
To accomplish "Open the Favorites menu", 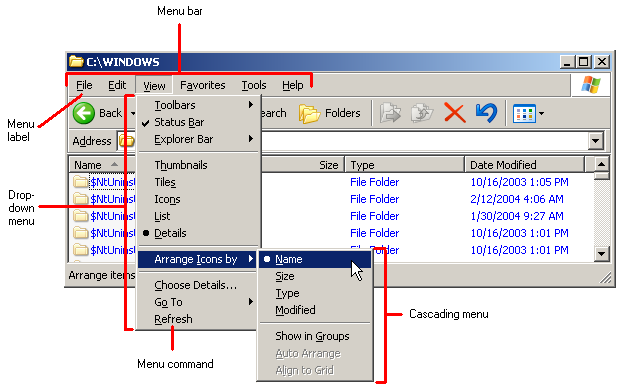I will click(x=203, y=85).
